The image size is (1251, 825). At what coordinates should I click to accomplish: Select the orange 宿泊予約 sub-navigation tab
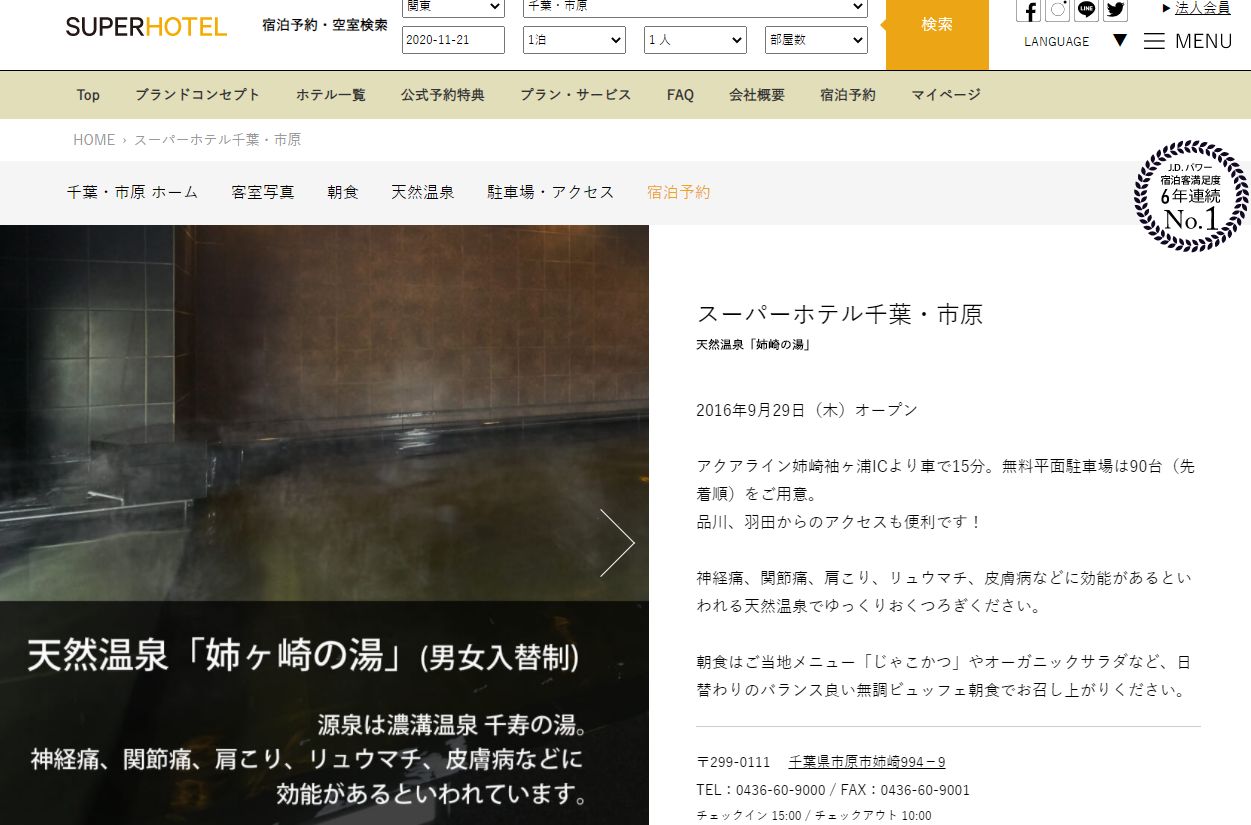pyautogui.click(x=679, y=192)
